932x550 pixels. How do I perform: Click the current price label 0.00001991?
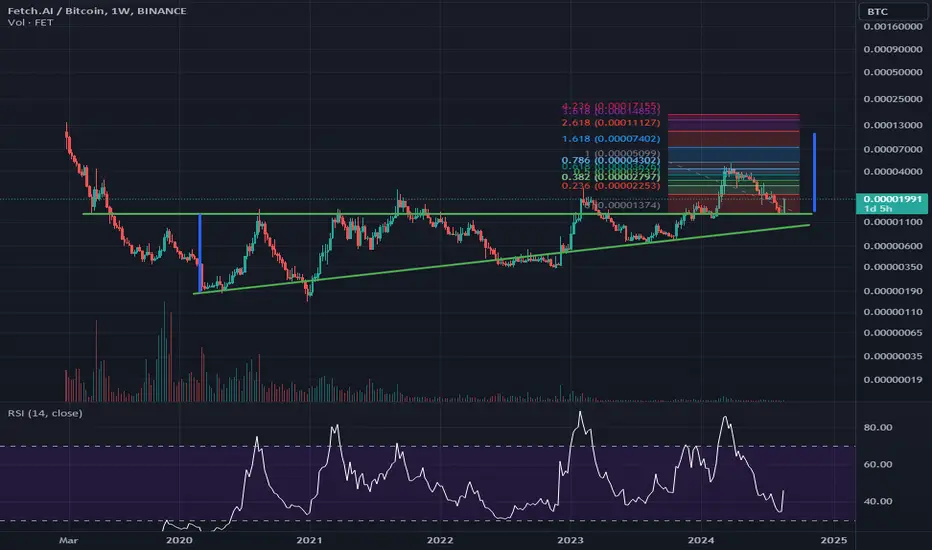pyautogui.click(x=892, y=199)
